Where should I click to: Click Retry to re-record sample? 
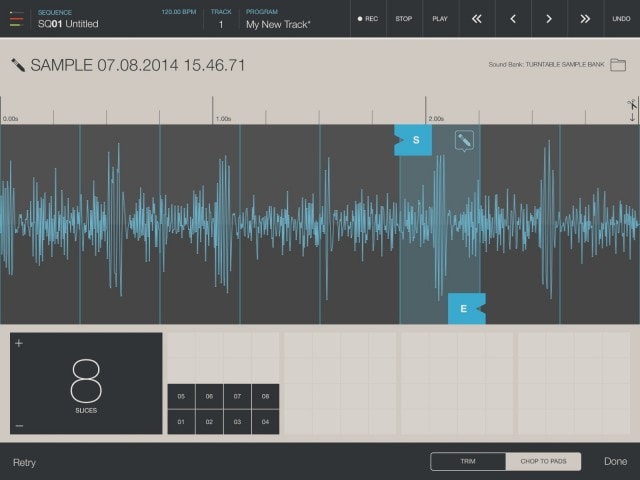tap(24, 462)
